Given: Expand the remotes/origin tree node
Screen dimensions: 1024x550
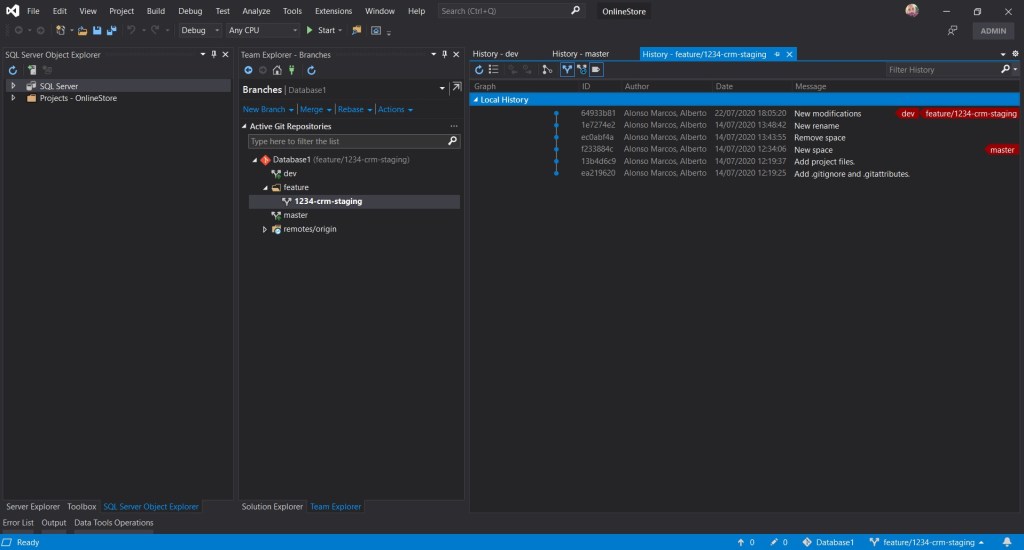Looking at the screenshot, I should 265,229.
